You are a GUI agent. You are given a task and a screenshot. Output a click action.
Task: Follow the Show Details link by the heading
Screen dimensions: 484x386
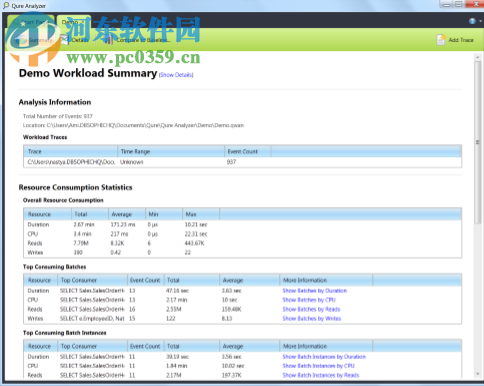coord(176,75)
